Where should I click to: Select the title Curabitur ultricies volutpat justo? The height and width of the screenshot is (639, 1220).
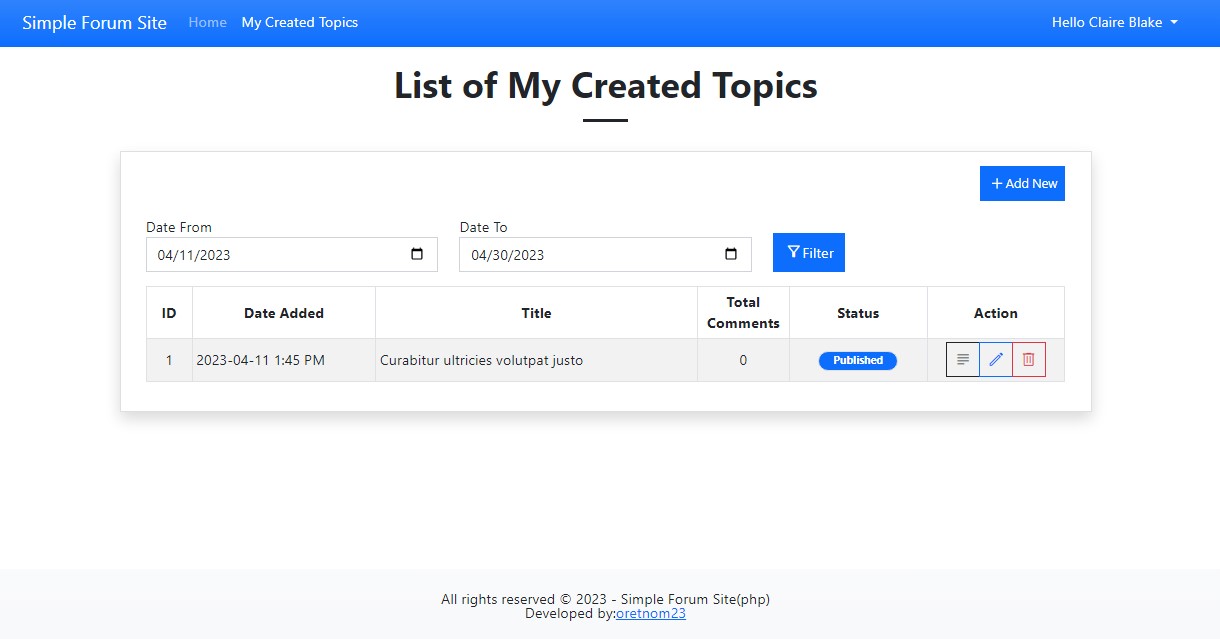tap(481, 360)
